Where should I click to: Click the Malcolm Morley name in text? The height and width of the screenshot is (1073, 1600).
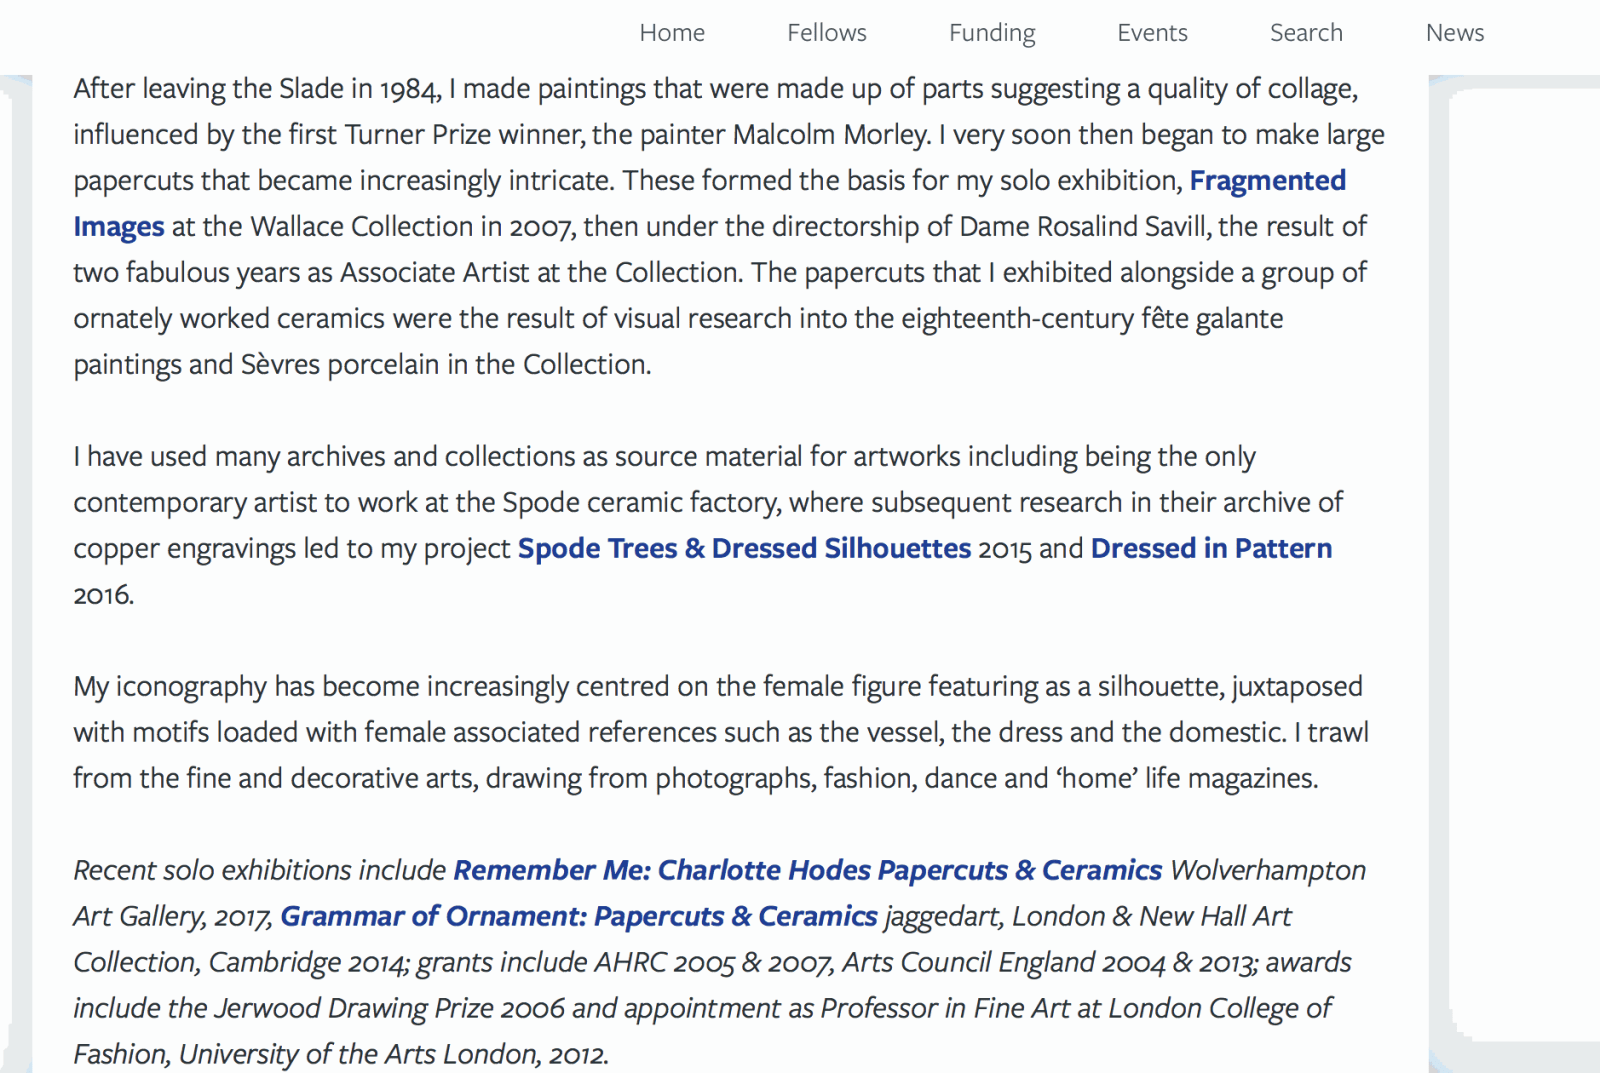point(831,135)
